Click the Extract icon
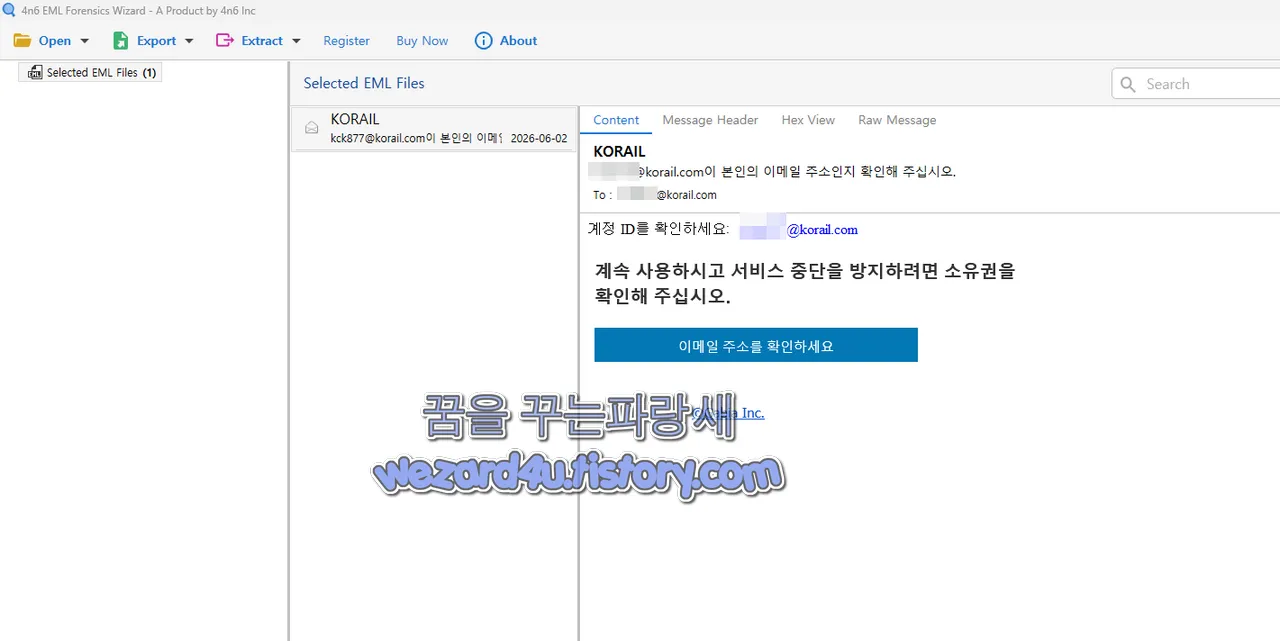Viewport: 1280px width, 641px height. [225, 41]
